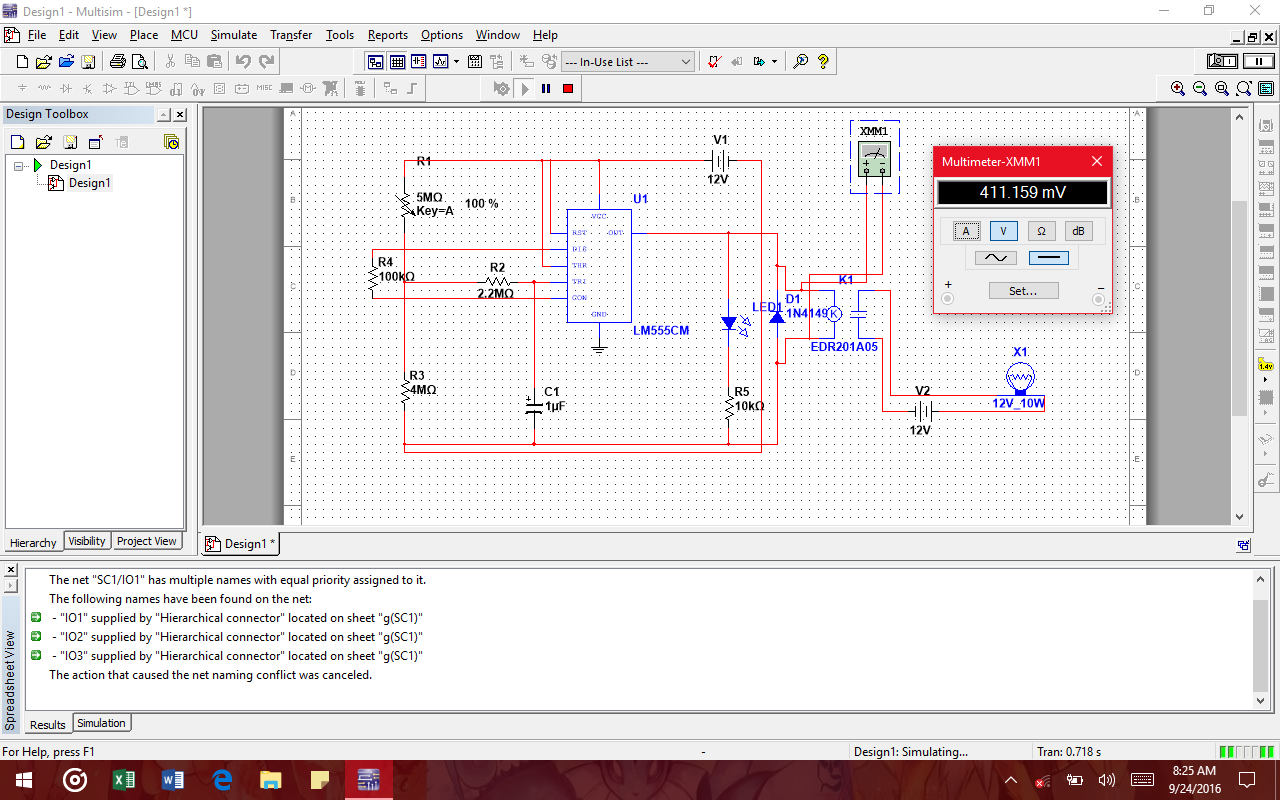Toggle full screen view icon
The image size is (1280, 800).
1266,89
